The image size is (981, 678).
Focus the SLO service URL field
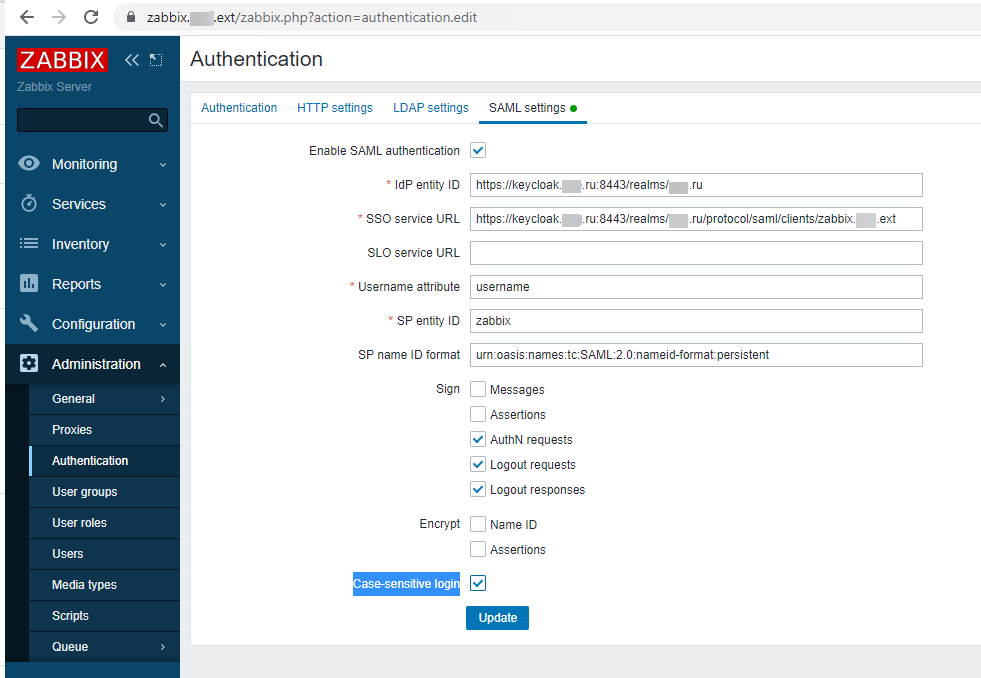pyautogui.click(x=696, y=253)
